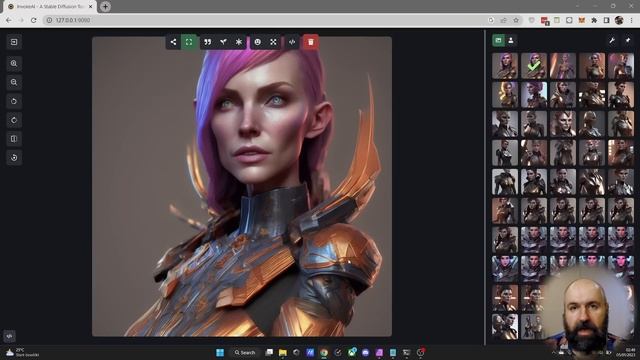
Task: Go back in browser history
Action: click(x=9, y=20)
